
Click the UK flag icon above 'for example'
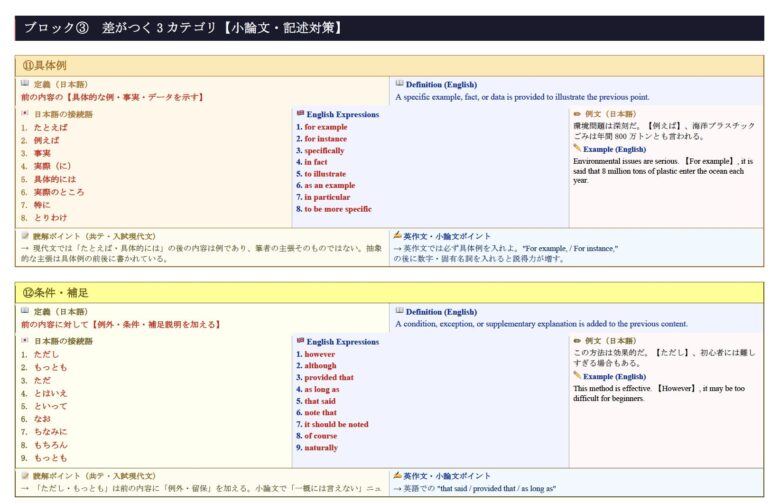(x=300, y=114)
